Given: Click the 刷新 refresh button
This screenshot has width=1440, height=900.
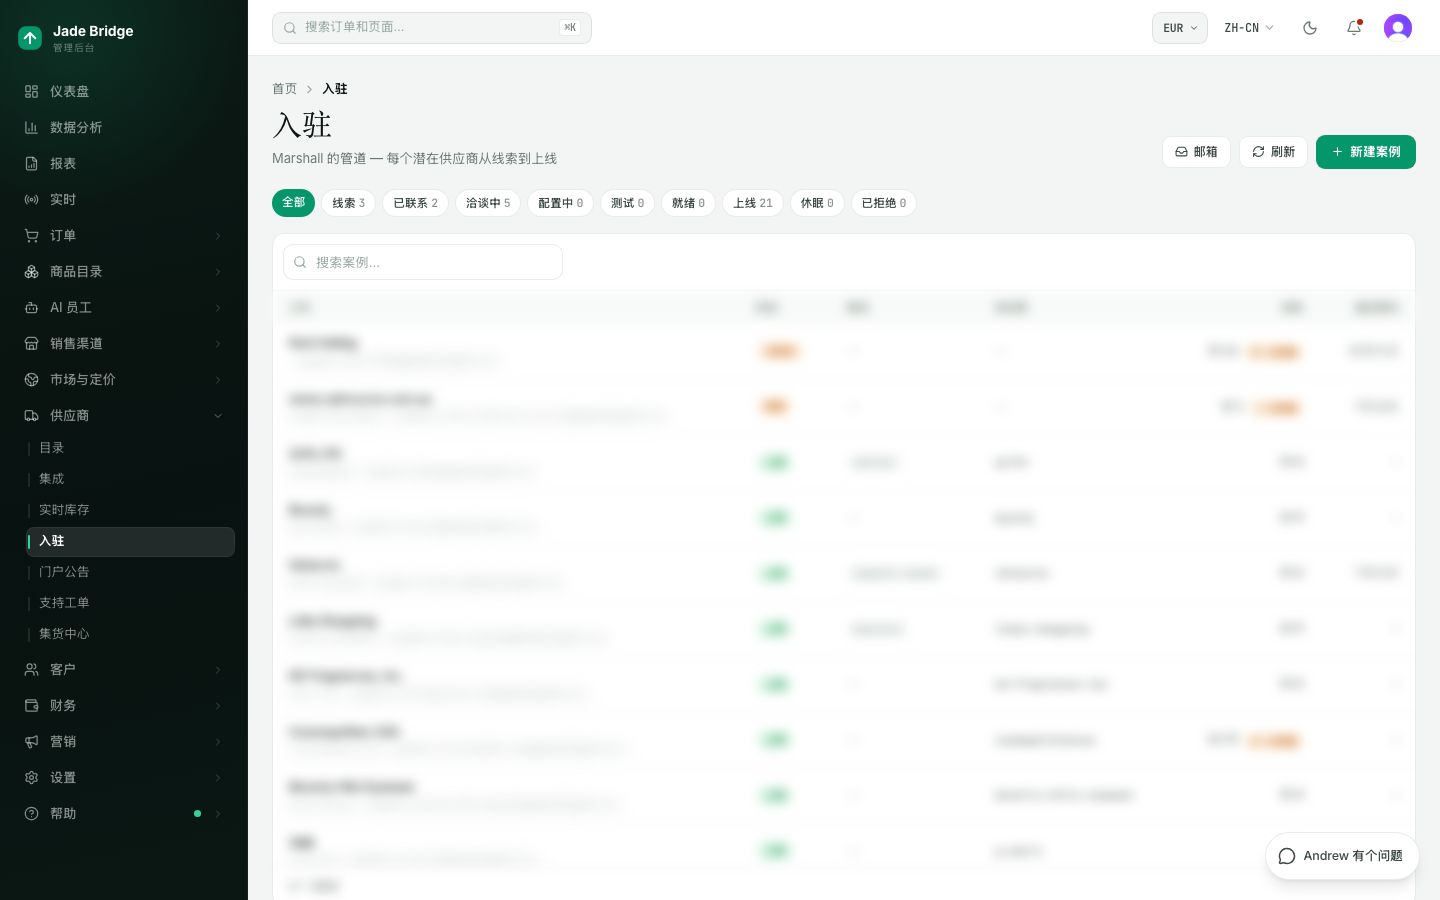Looking at the screenshot, I should point(1273,152).
